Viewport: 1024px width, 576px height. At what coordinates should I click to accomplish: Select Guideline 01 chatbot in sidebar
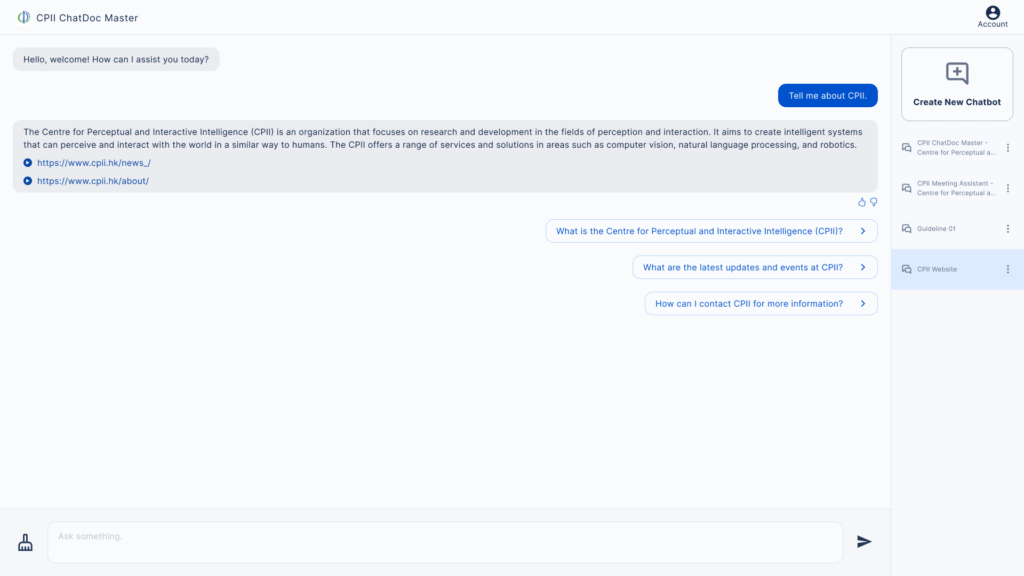[x=936, y=229]
